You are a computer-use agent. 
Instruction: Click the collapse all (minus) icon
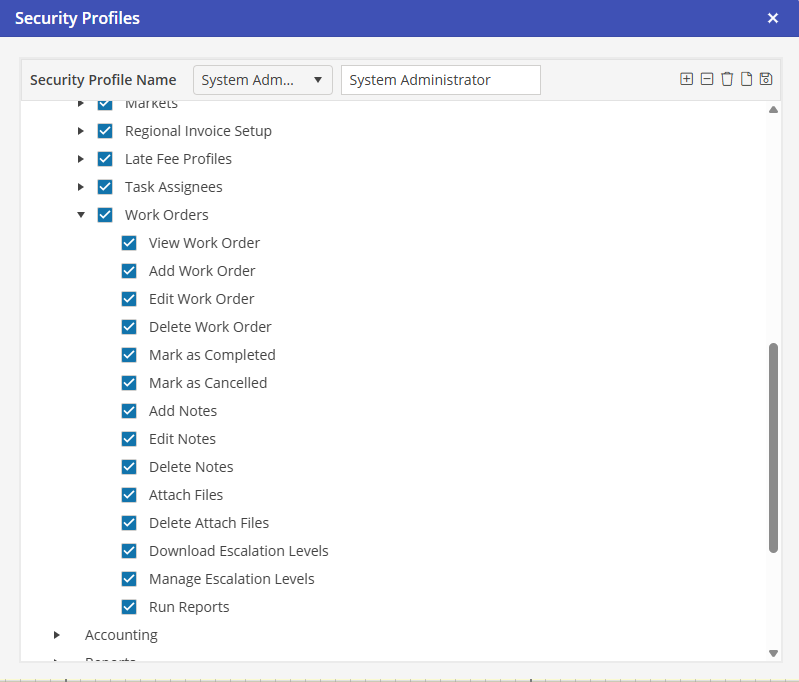[x=707, y=79]
